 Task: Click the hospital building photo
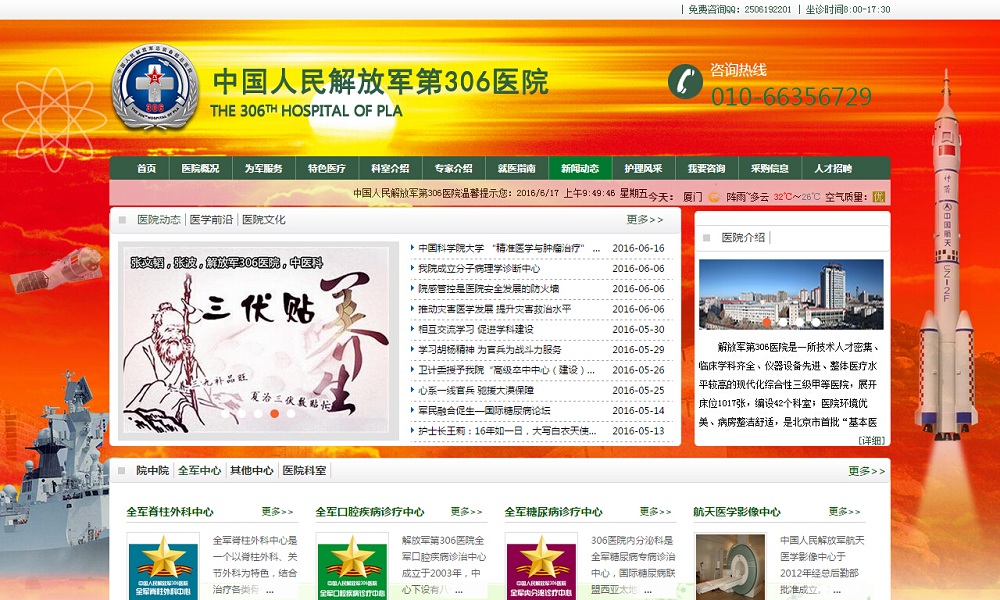791,294
